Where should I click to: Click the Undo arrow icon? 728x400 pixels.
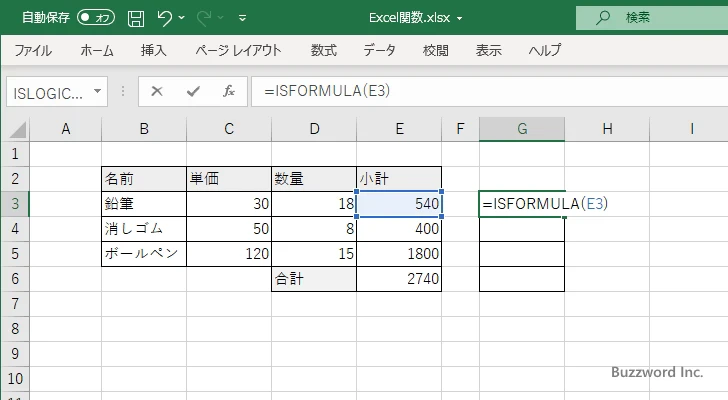164,18
